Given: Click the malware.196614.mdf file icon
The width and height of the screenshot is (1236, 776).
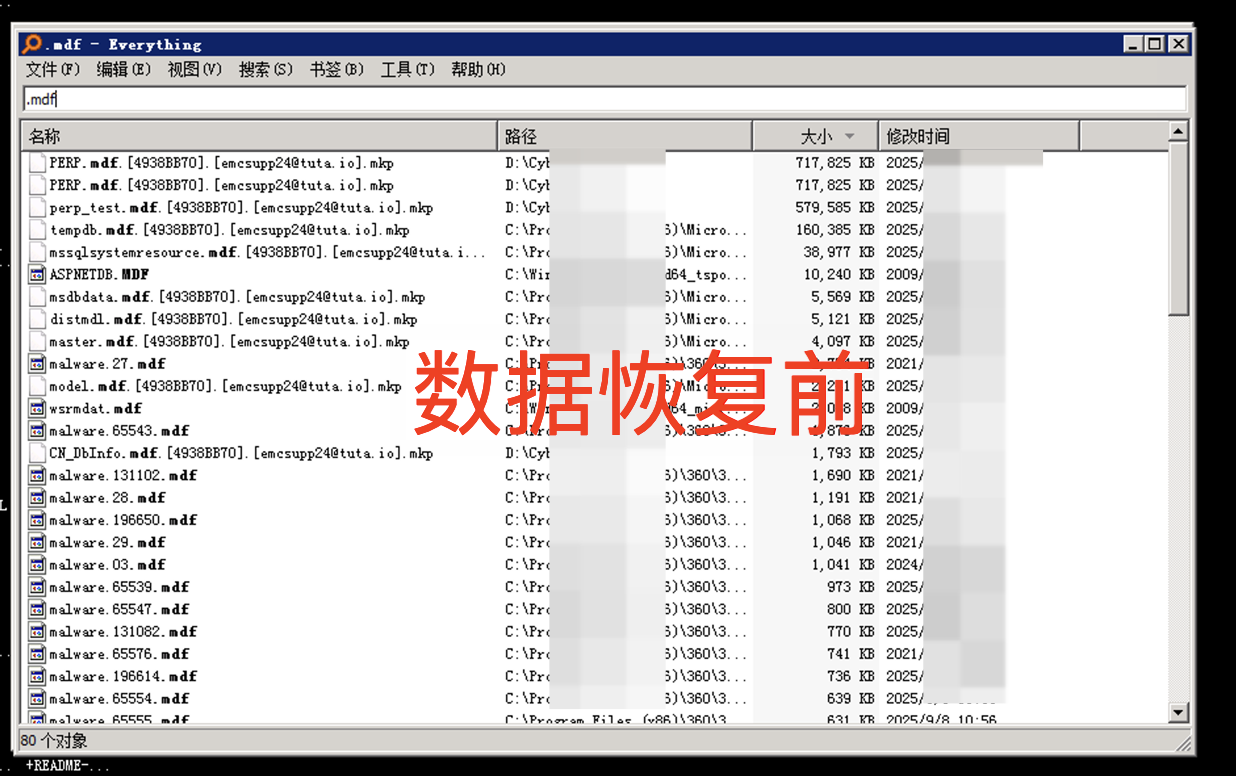Looking at the screenshot, I should [x=37, y=676].
